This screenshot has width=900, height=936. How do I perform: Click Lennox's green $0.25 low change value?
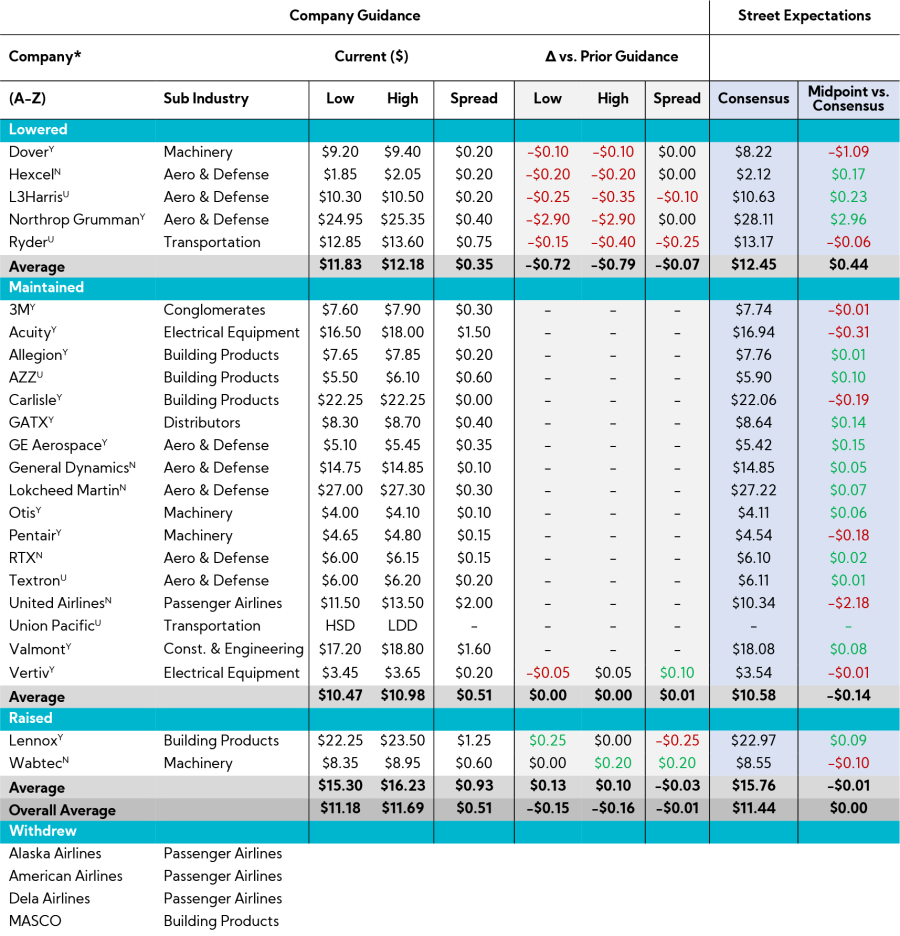(547, 741)
